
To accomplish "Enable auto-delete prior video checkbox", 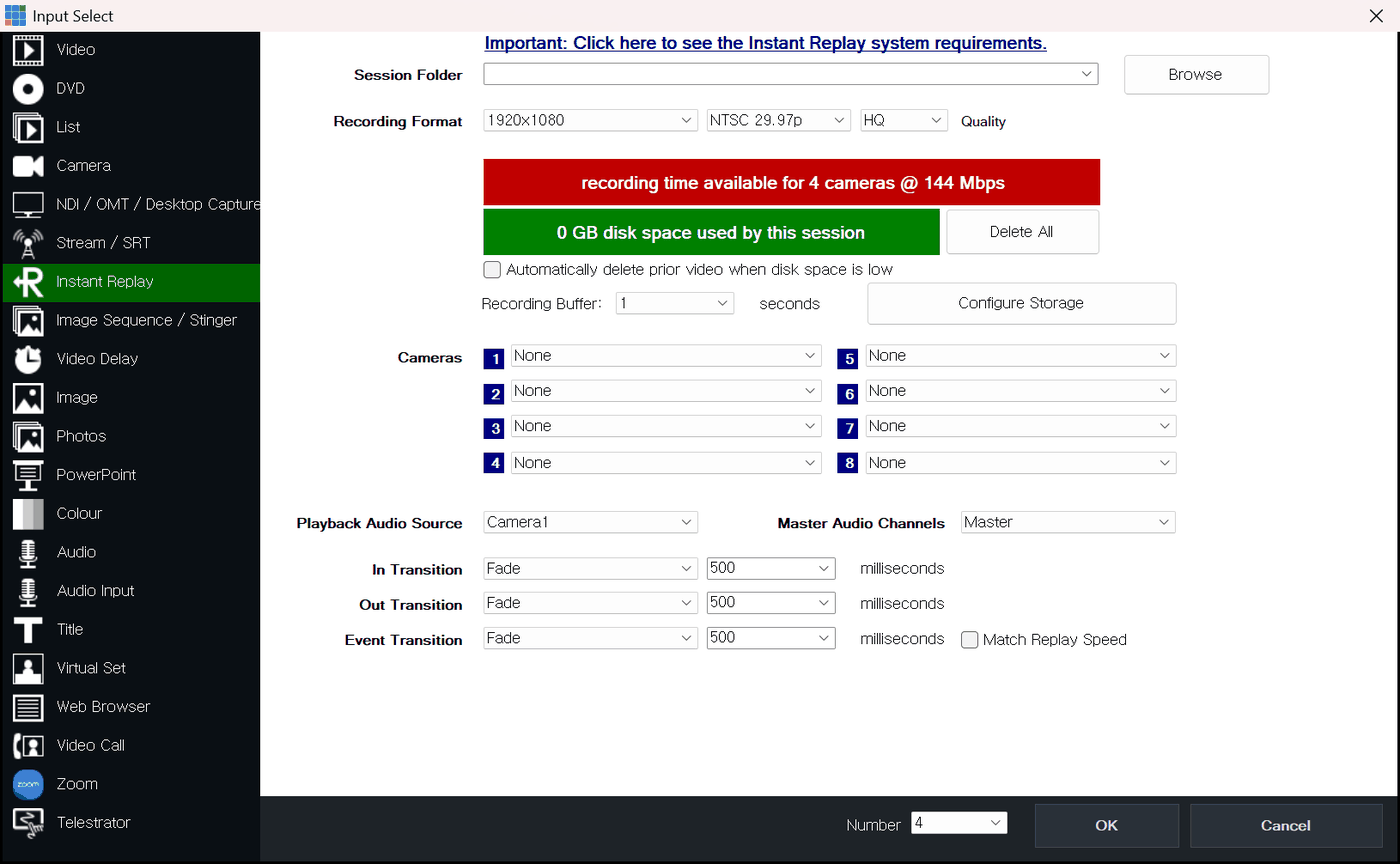I will click(491, 270).
